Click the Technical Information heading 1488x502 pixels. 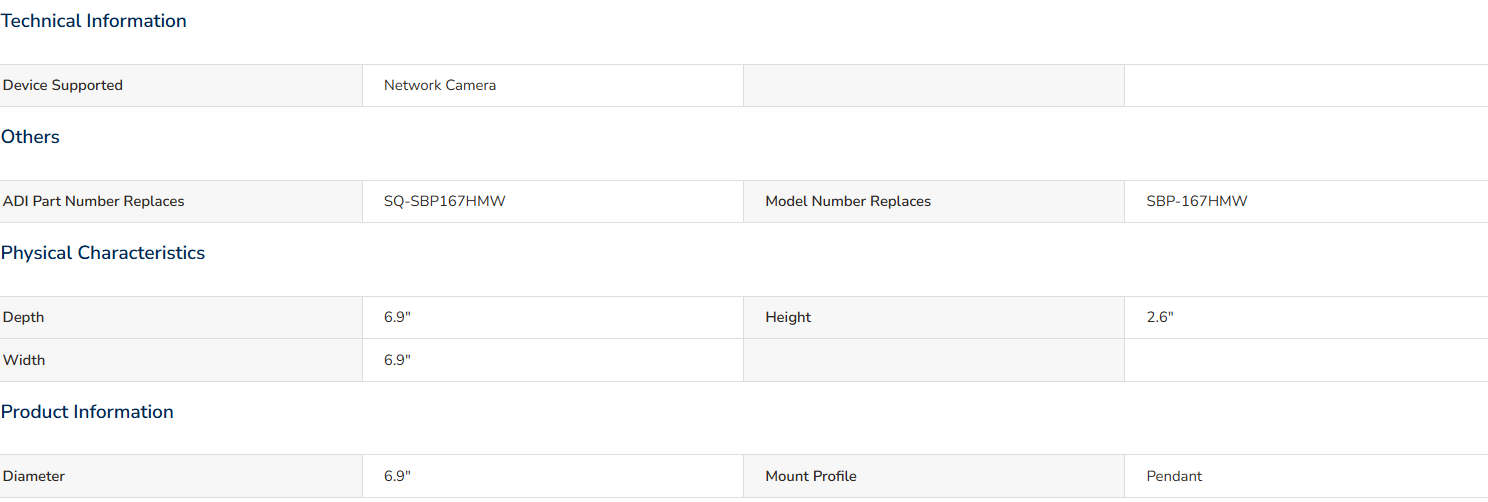pyautogui.click(x=94, y=21)
